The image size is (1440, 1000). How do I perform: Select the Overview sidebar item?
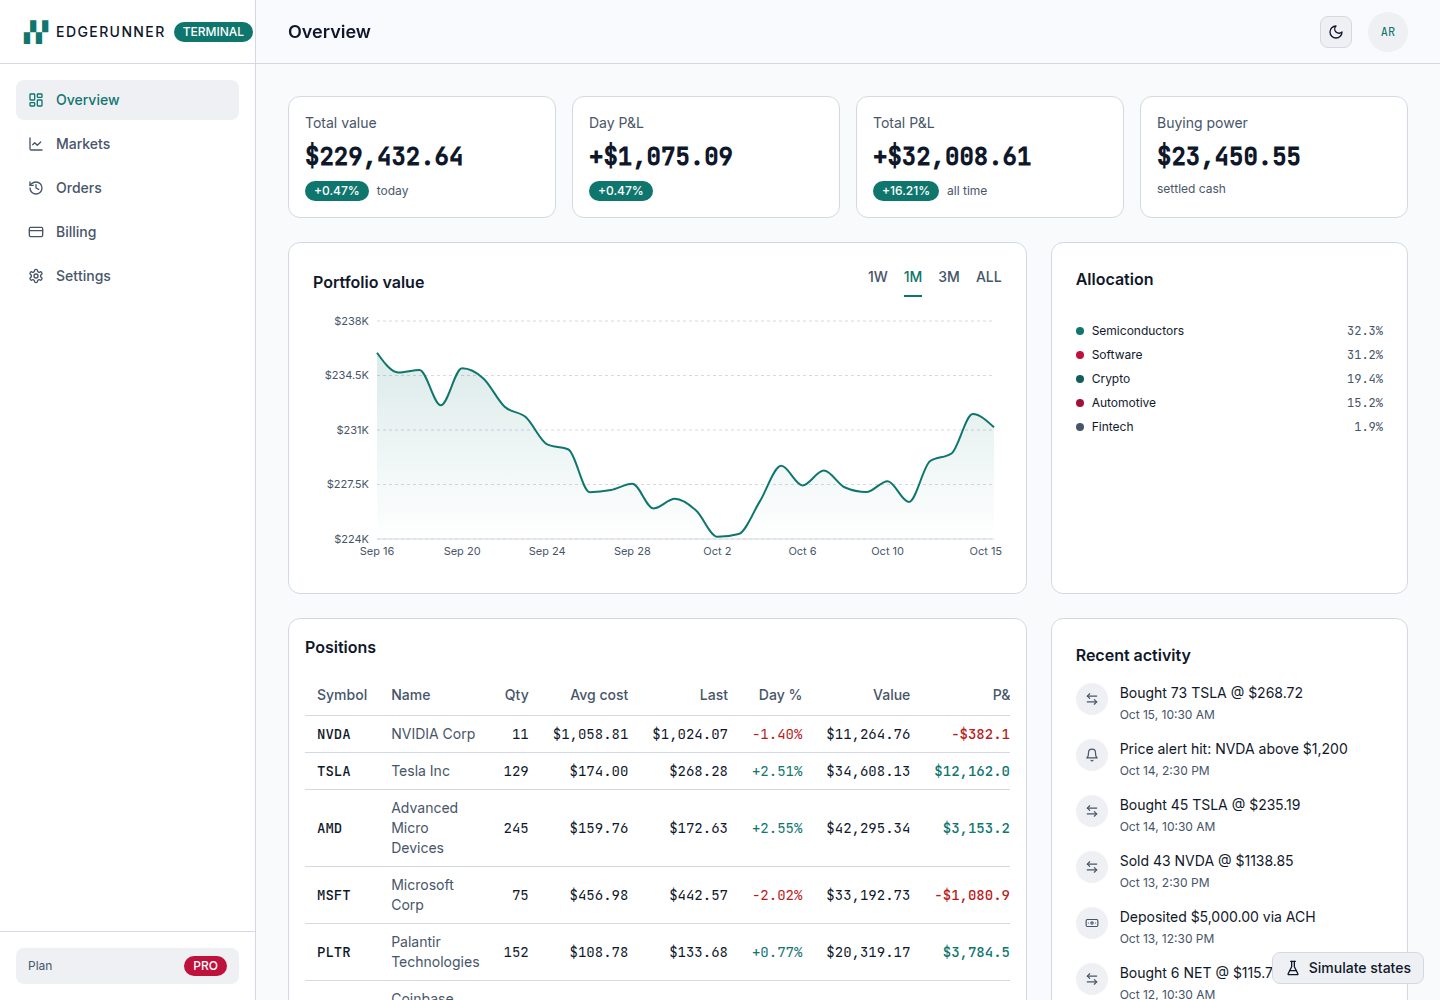click(x=127, y=100)
